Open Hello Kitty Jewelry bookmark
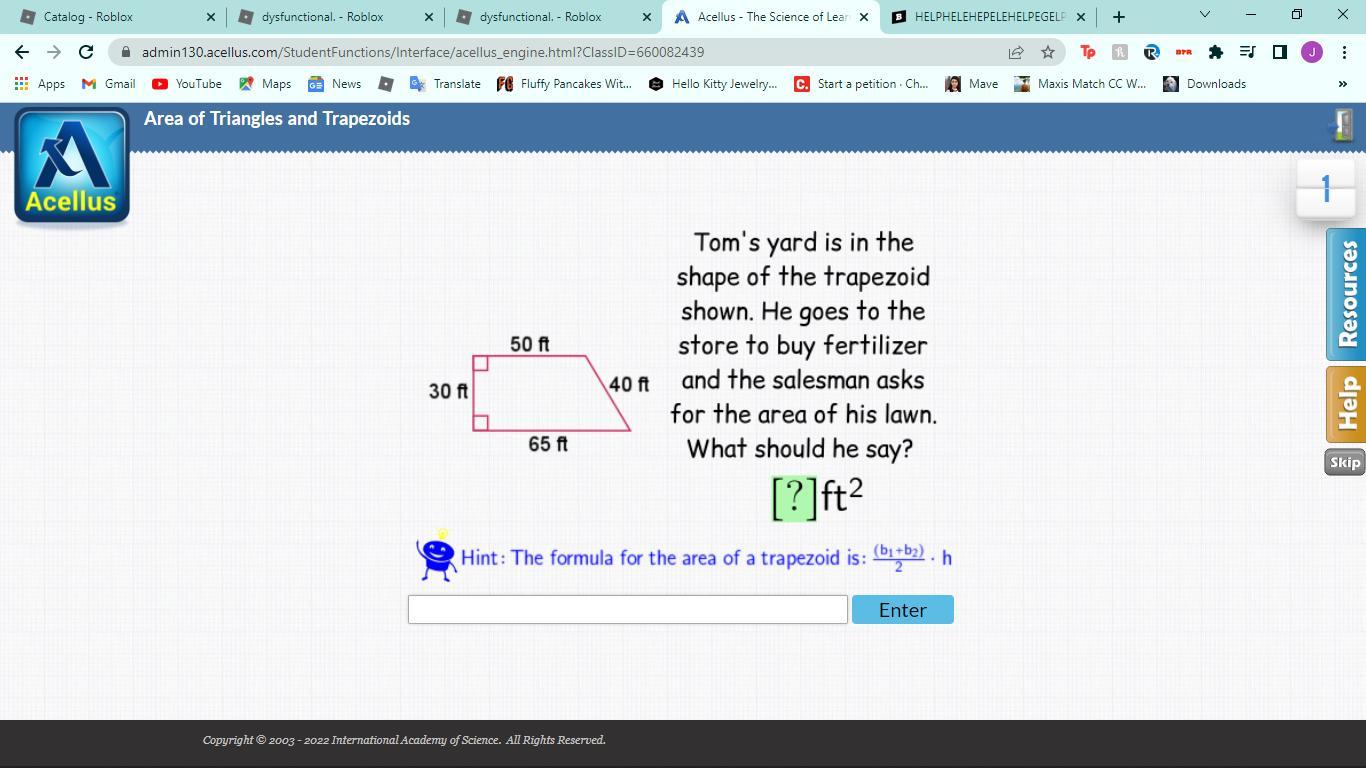The height and width of the screenshot is (768, 1366). [713, 84]
